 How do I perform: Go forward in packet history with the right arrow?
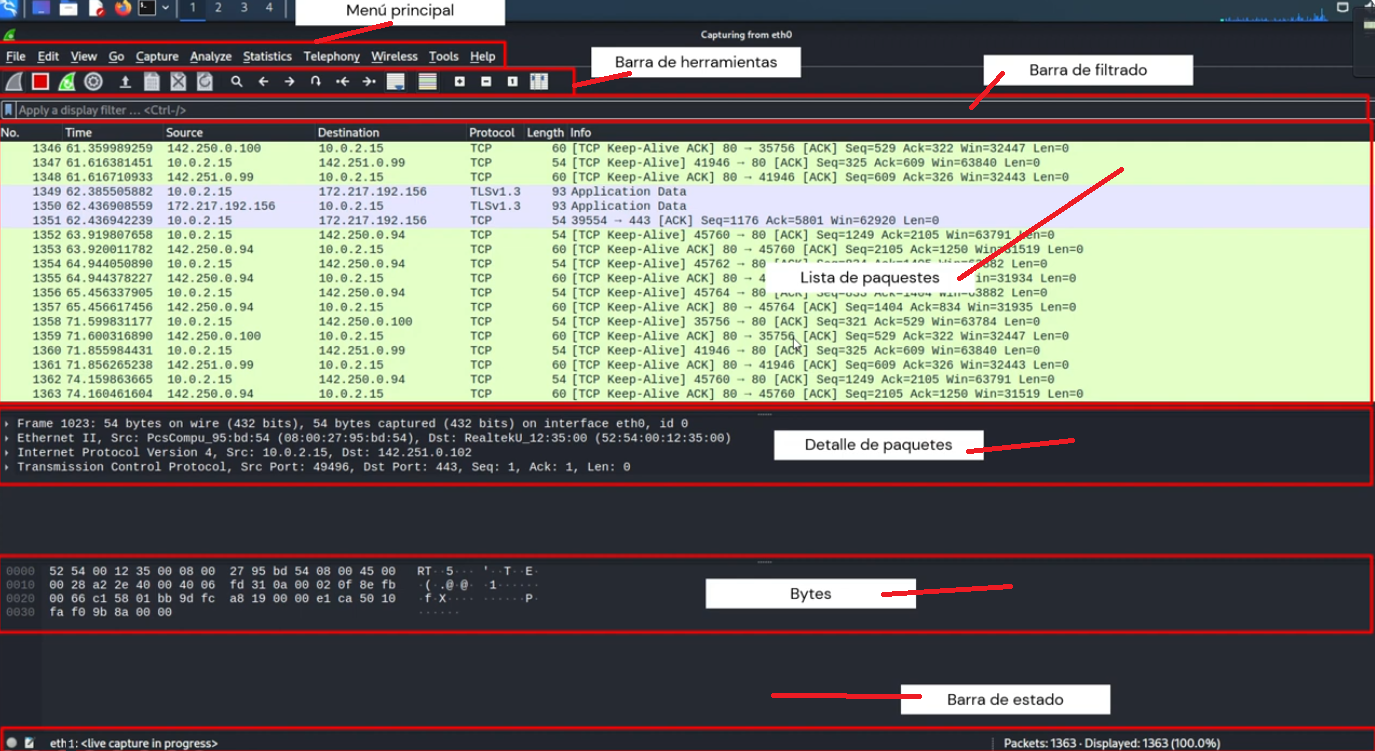pyautogui.click(x=289, y=82)
